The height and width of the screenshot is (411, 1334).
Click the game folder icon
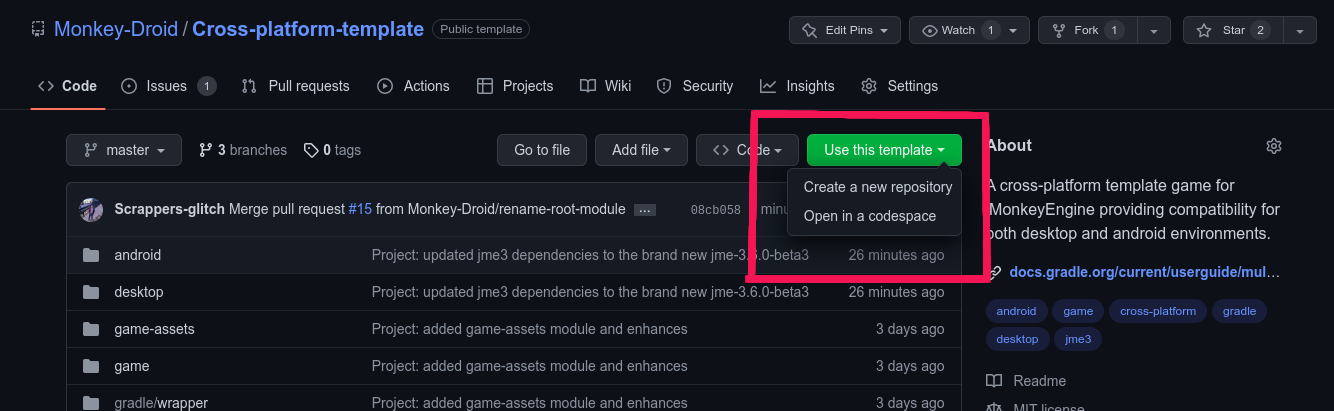(91, 366)
